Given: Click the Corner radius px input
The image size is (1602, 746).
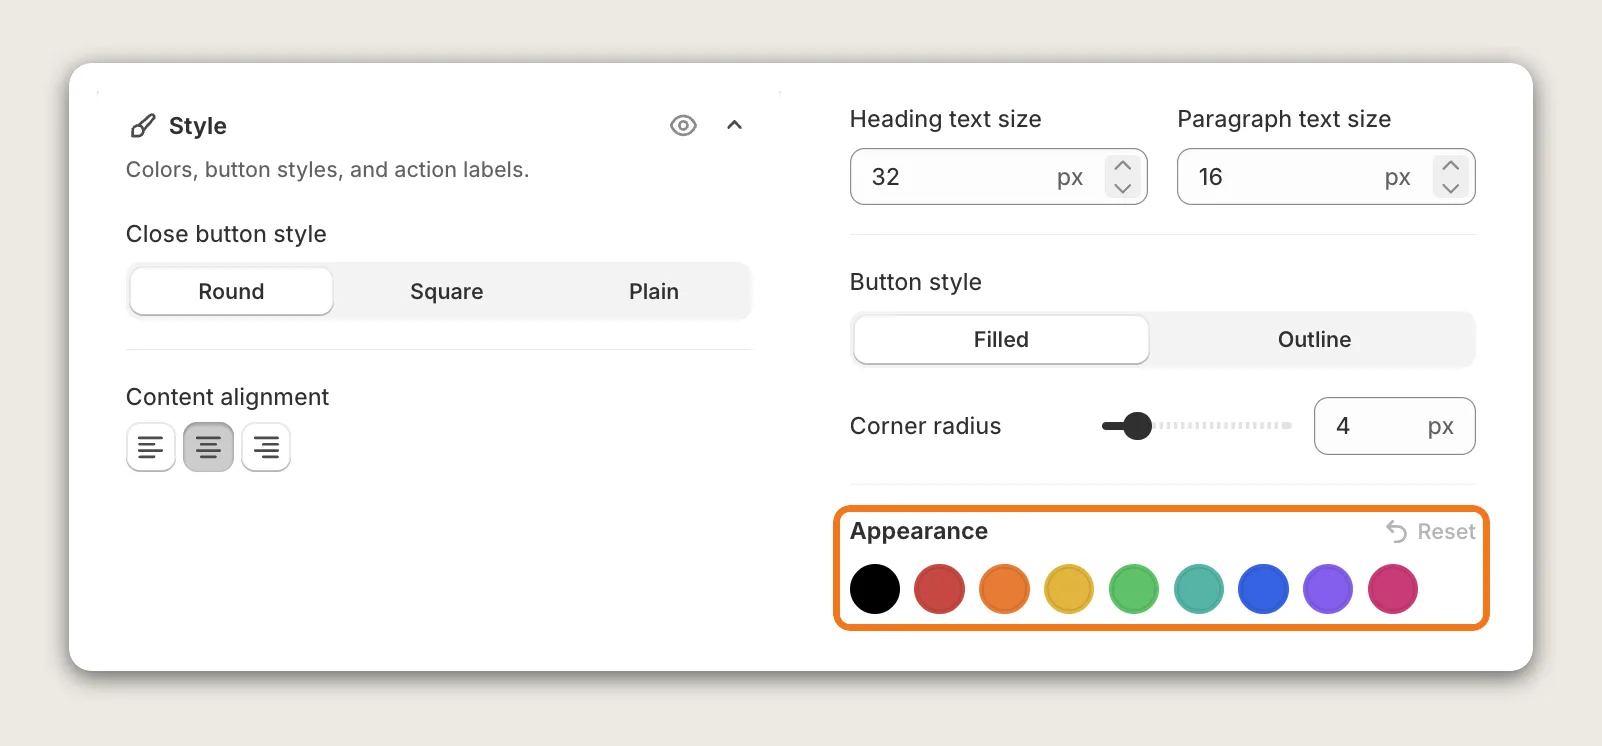Looking at the screenshot, I should [1394, 426].
